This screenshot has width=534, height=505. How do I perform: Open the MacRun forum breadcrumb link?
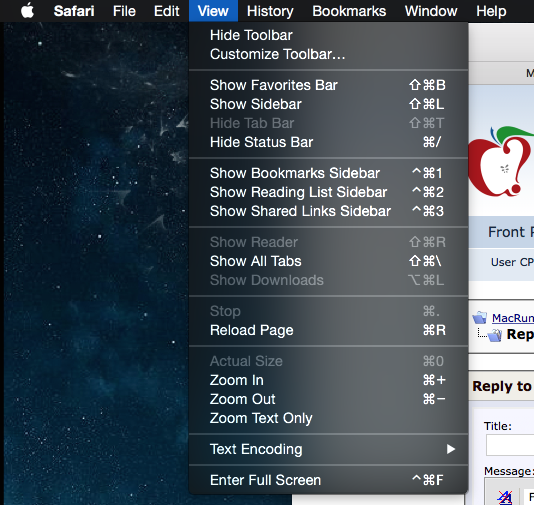coord(513,318)
